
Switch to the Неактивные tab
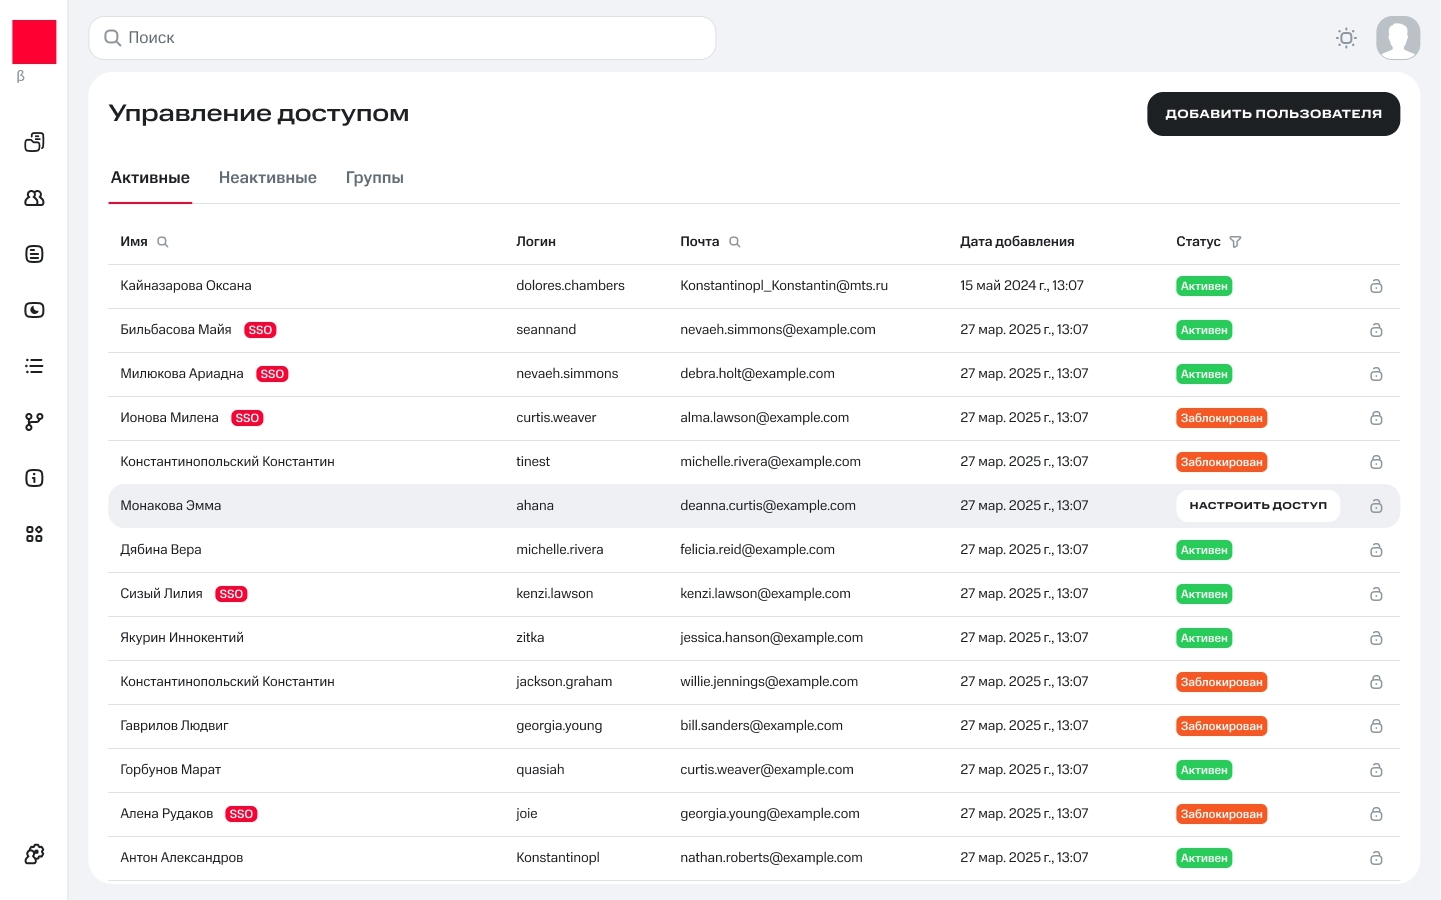click(x=267, y=178)
